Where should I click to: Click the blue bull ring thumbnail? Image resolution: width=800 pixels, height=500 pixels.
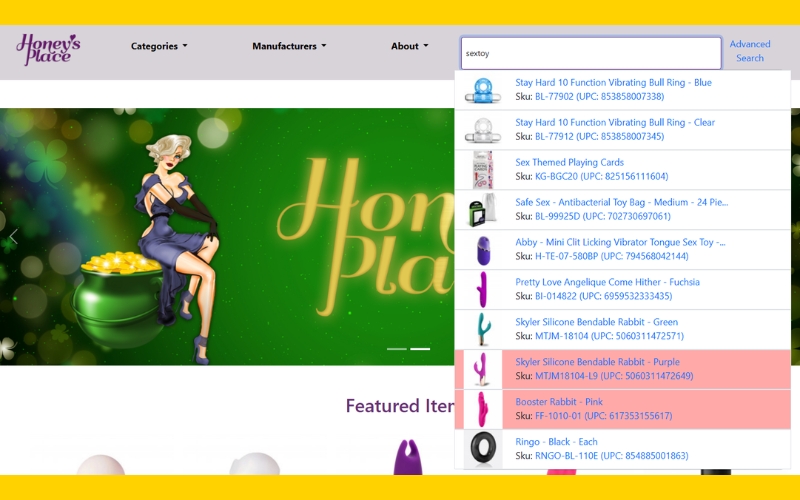click(x=483, y=90)
